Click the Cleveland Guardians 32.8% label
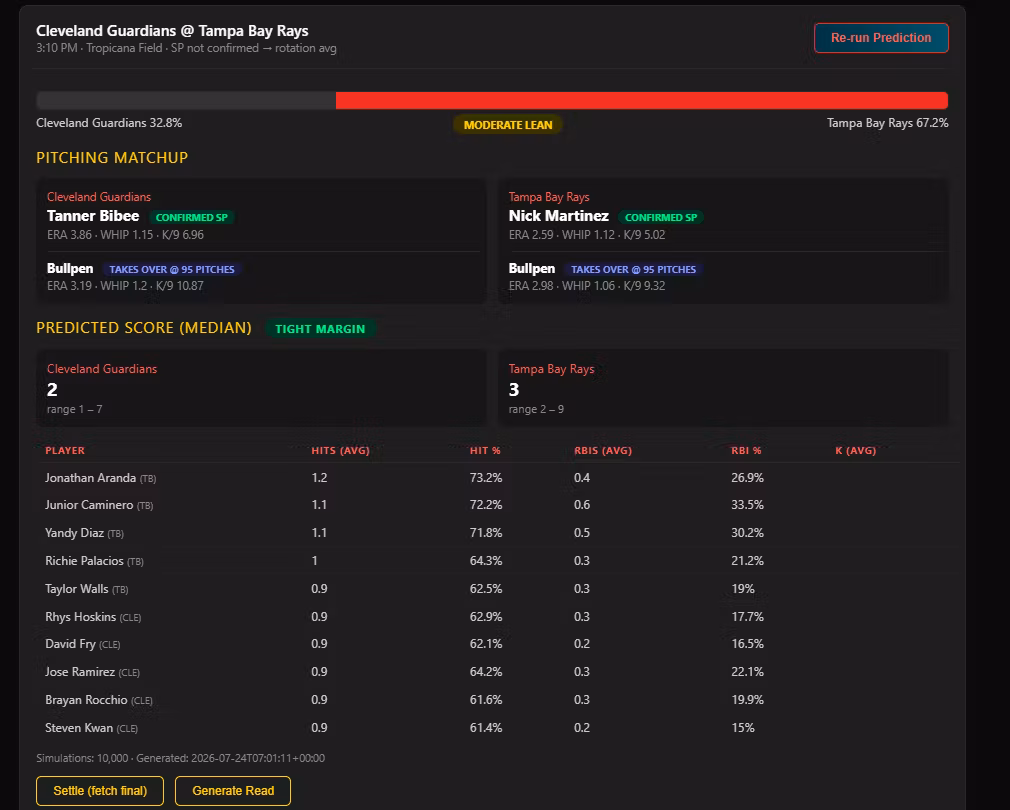Screen dimensions: 1010x810 [109, 123]
